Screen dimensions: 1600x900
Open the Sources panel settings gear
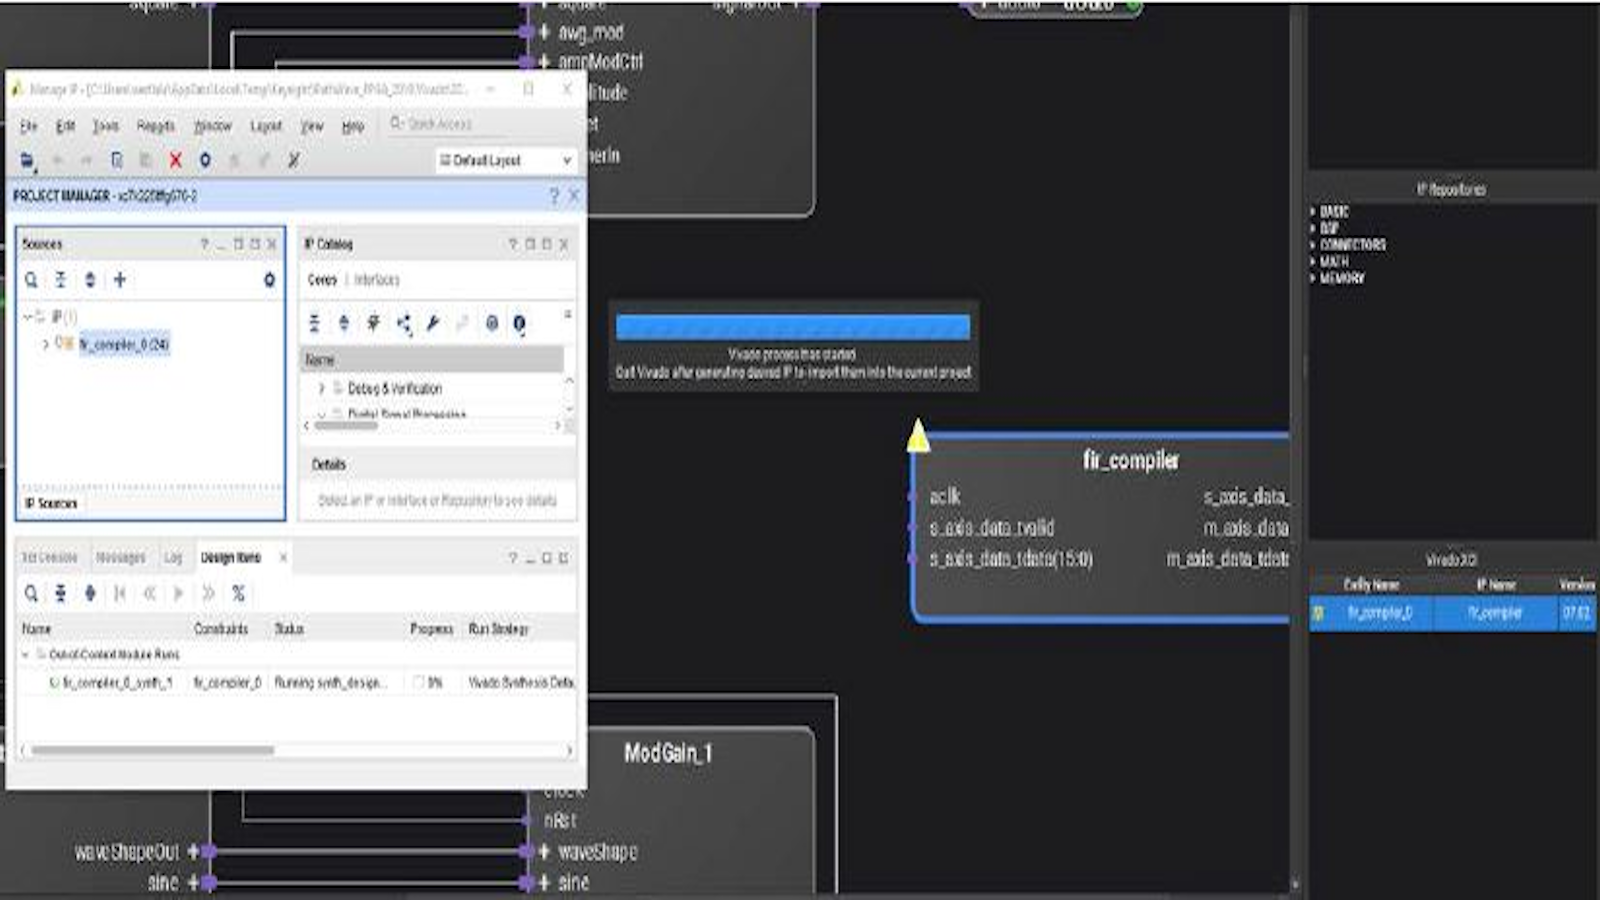pyautogui.click(x=269, y=280)
